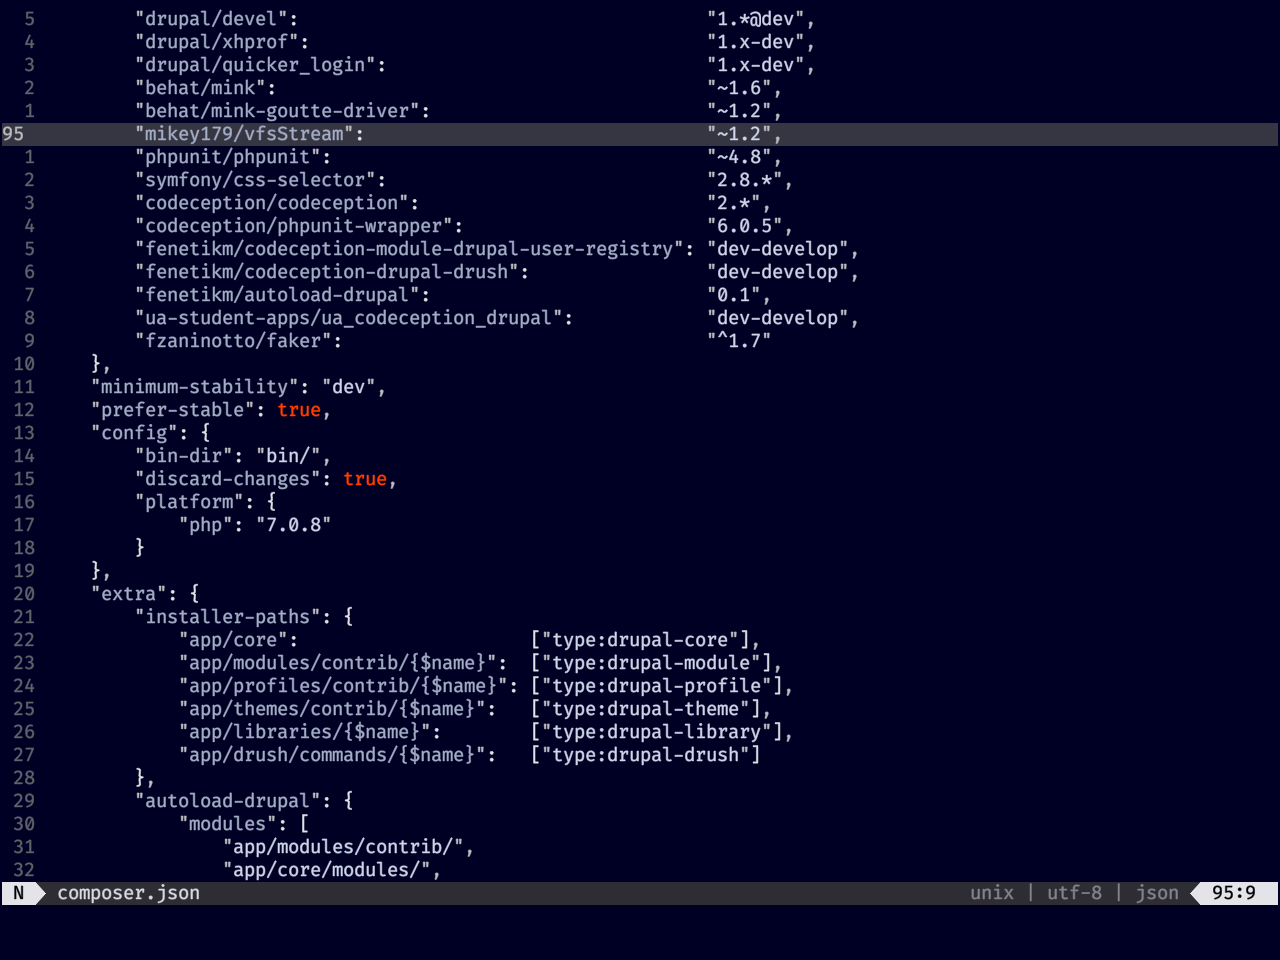Click "app/drush/commands/{$name}" path key
This screenshot has height=960, width=1280.
[332, 755]
